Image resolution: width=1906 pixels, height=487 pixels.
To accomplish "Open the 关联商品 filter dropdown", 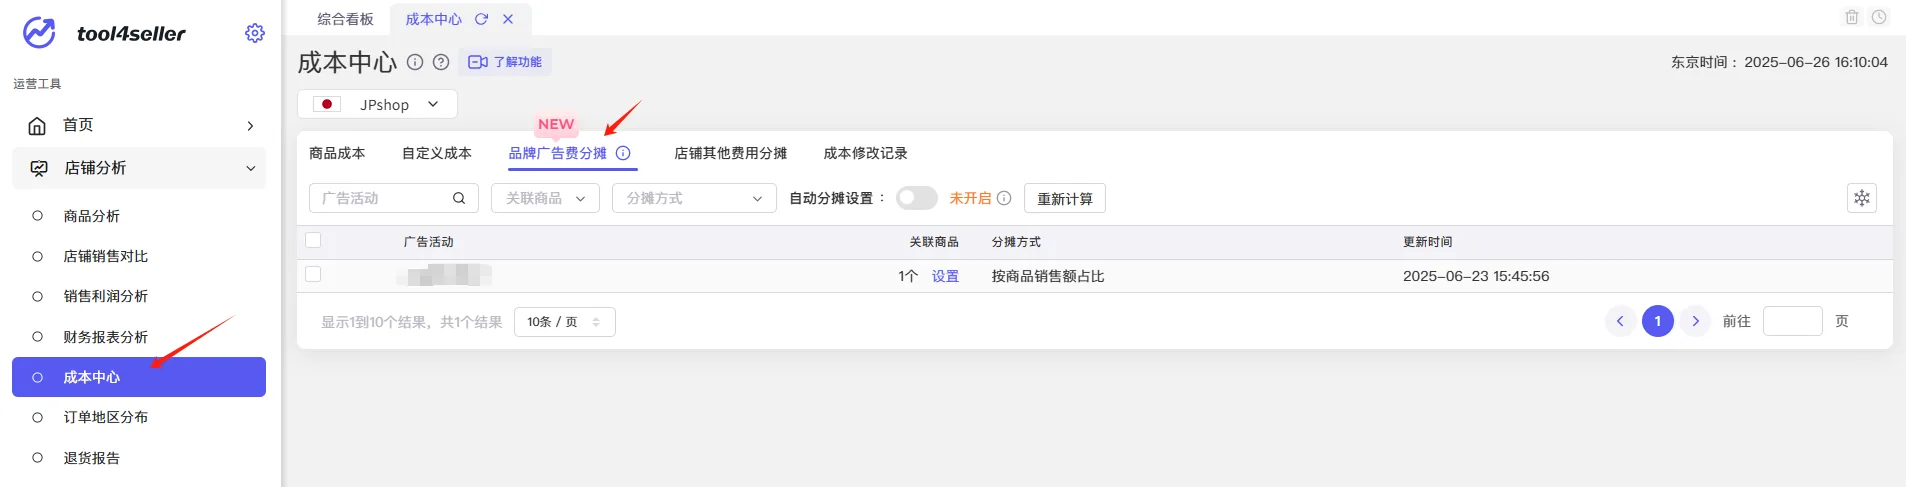I will click(545, 198).
